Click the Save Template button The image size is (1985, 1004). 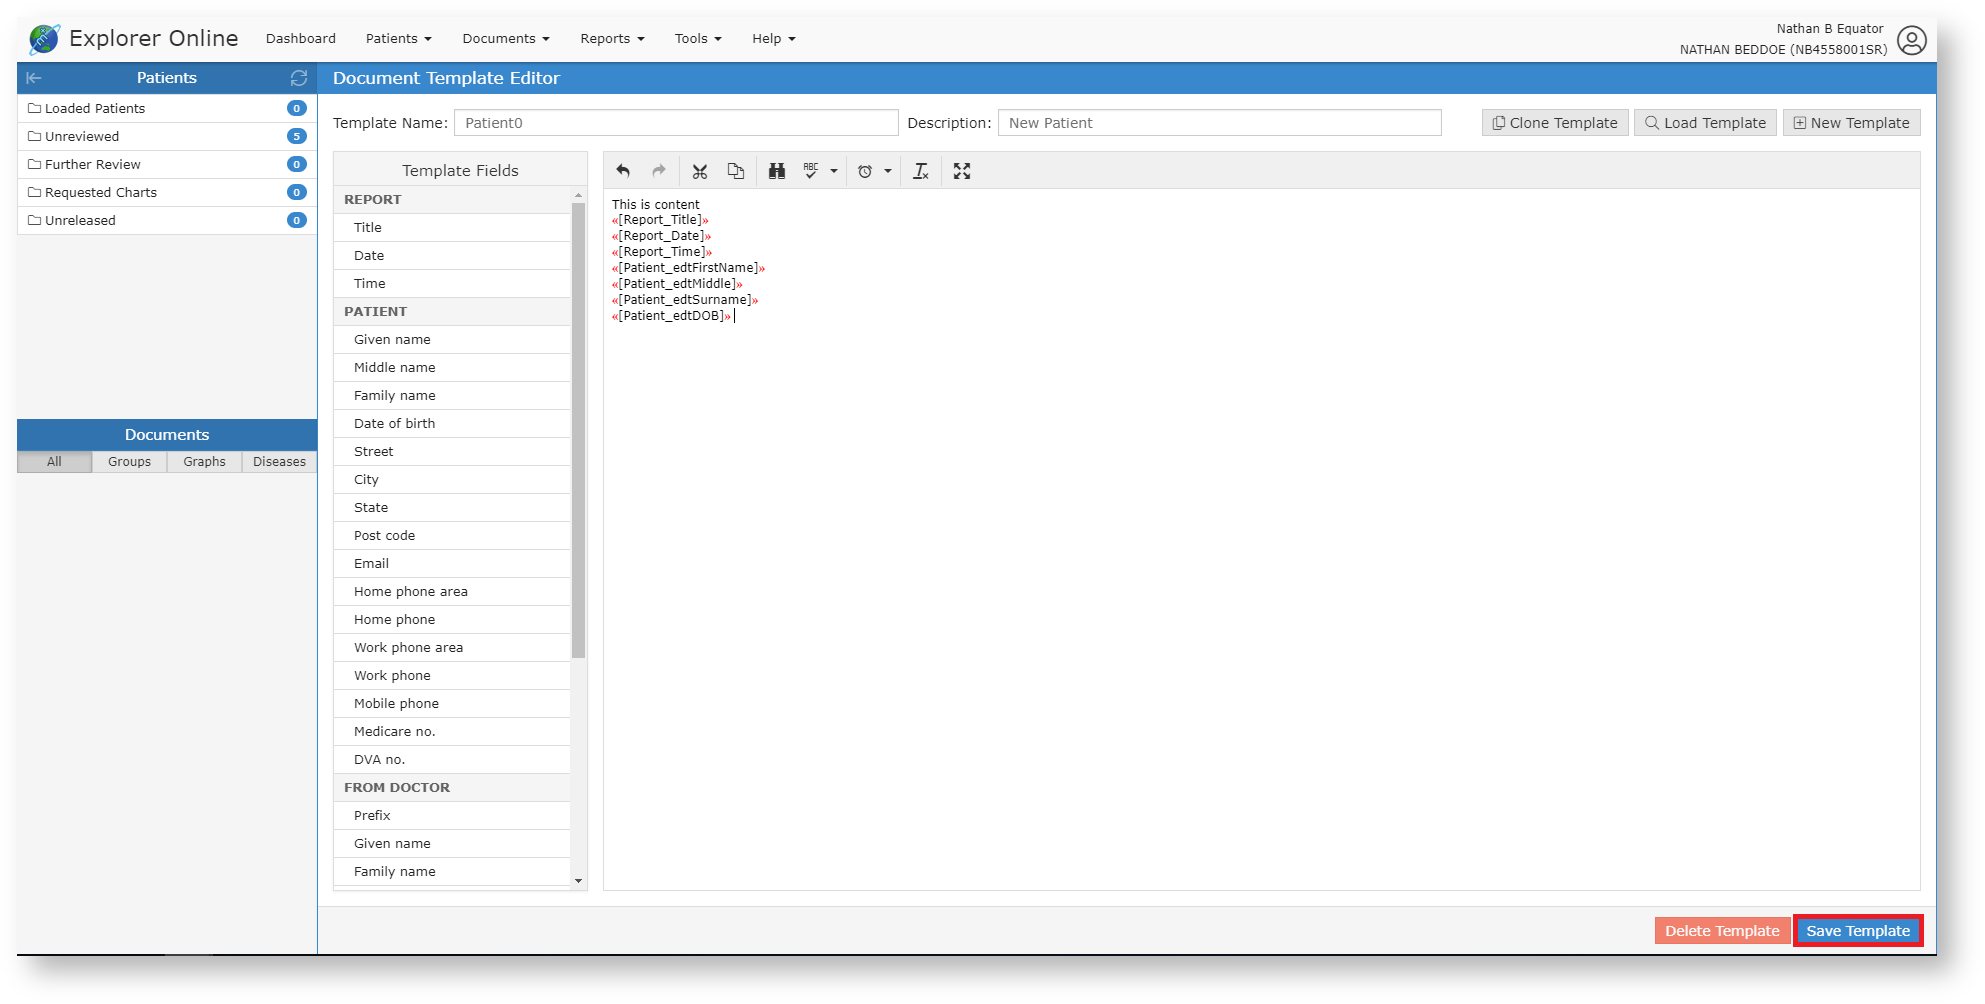1857,931
